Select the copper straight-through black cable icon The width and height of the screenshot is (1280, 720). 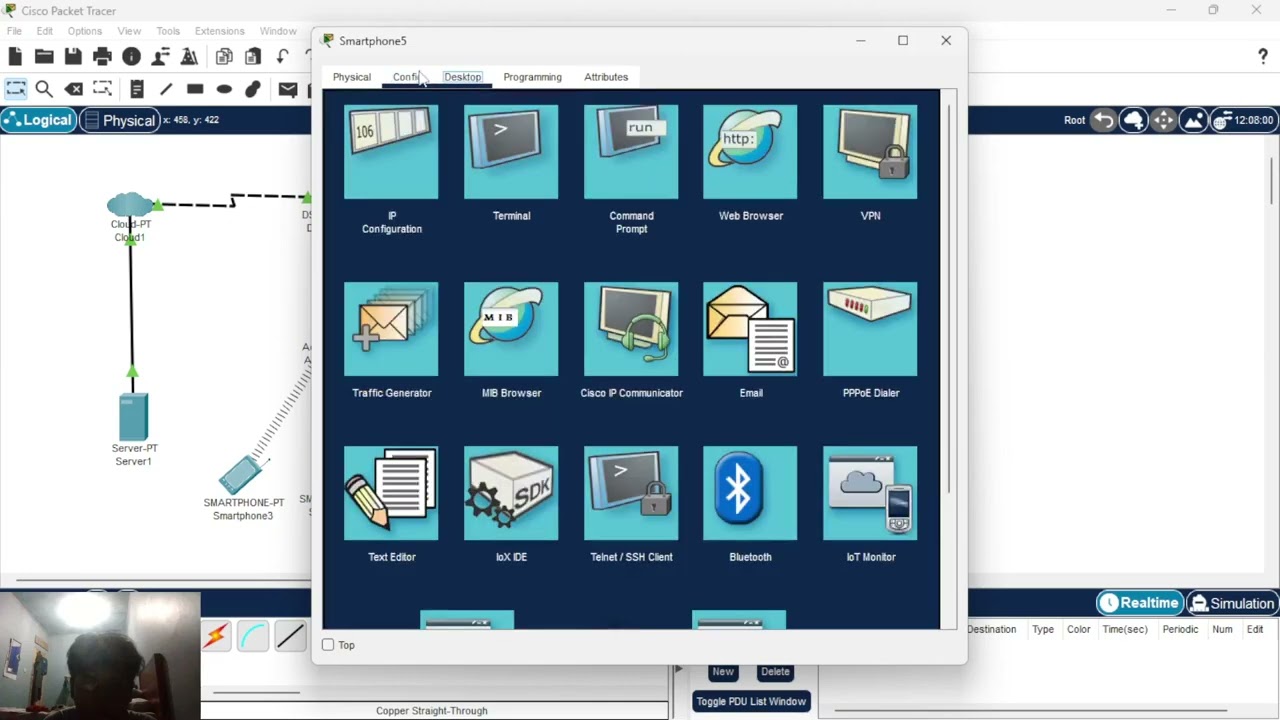coord(290,635)
